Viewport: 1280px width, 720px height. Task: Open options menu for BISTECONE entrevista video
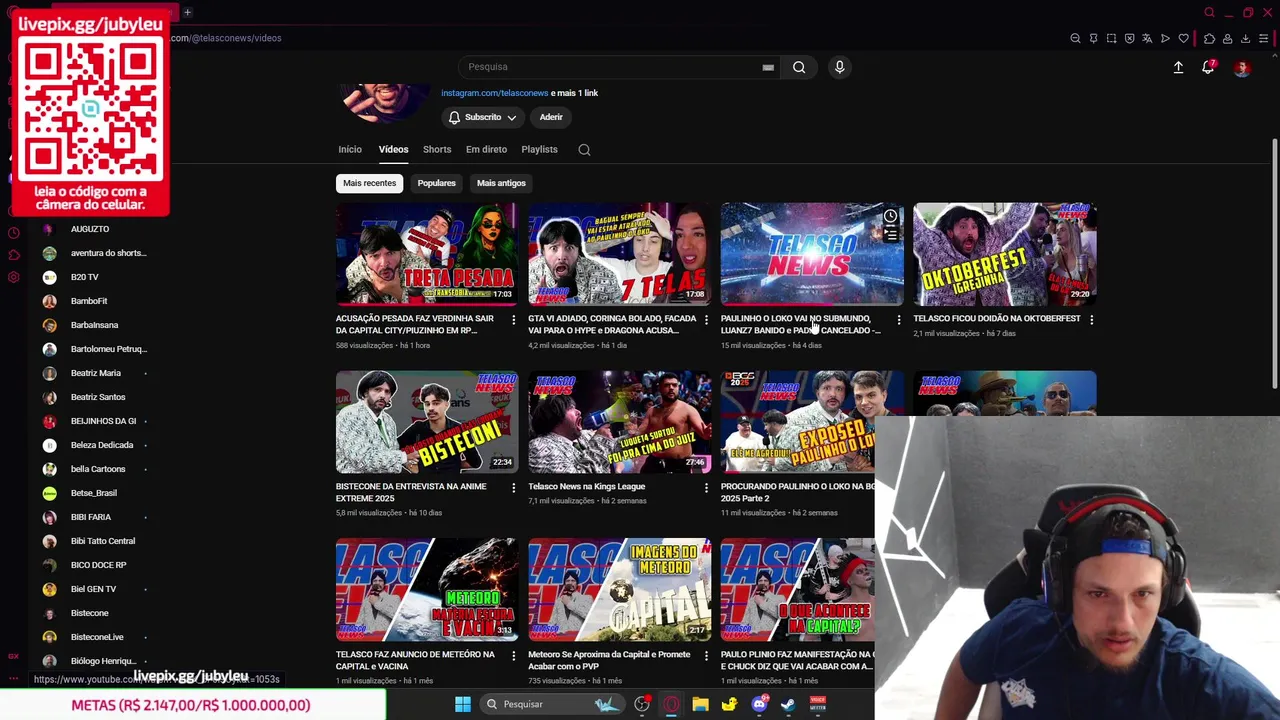[513, 488]
